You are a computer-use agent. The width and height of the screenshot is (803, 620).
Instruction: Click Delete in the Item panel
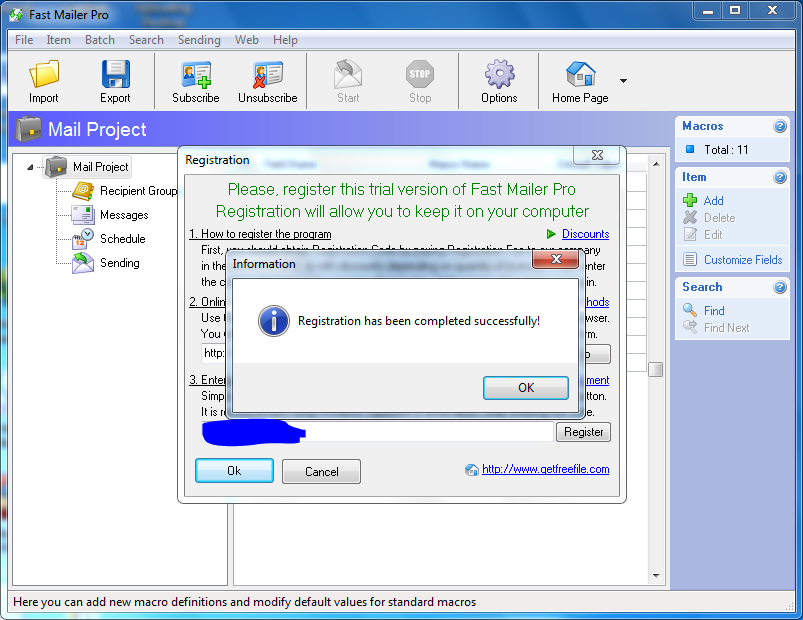[x=720, y=218]
